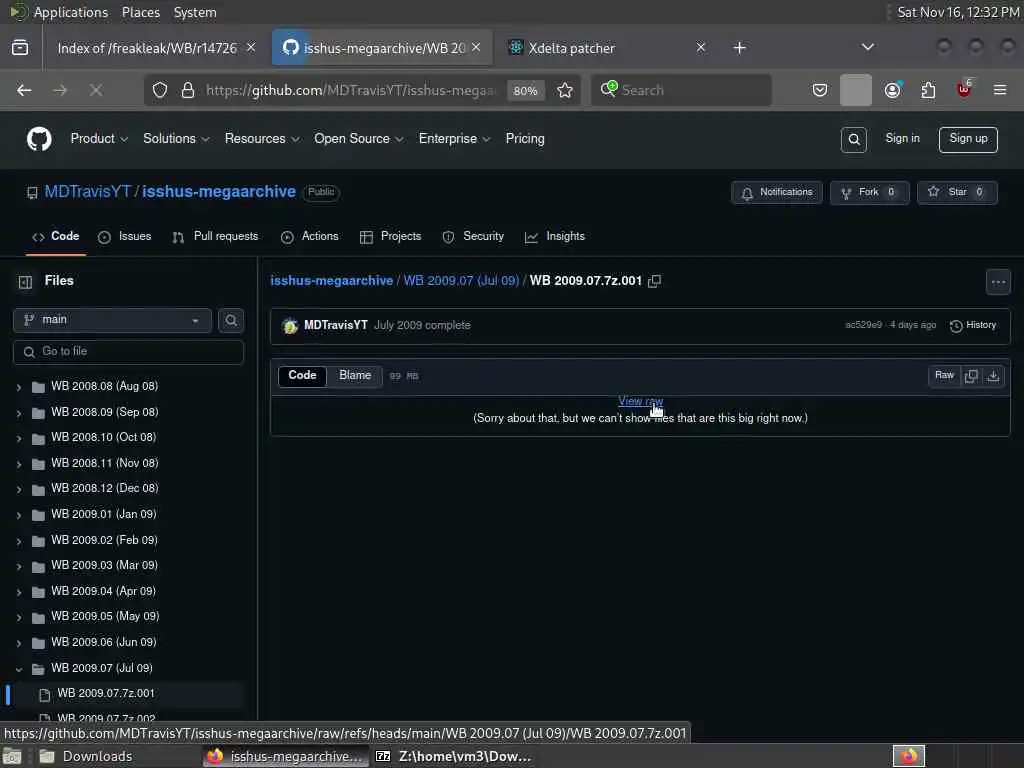Click the View raw link
The width and height of the screenshot is (1024, 768).
click(x=640, y=401)
